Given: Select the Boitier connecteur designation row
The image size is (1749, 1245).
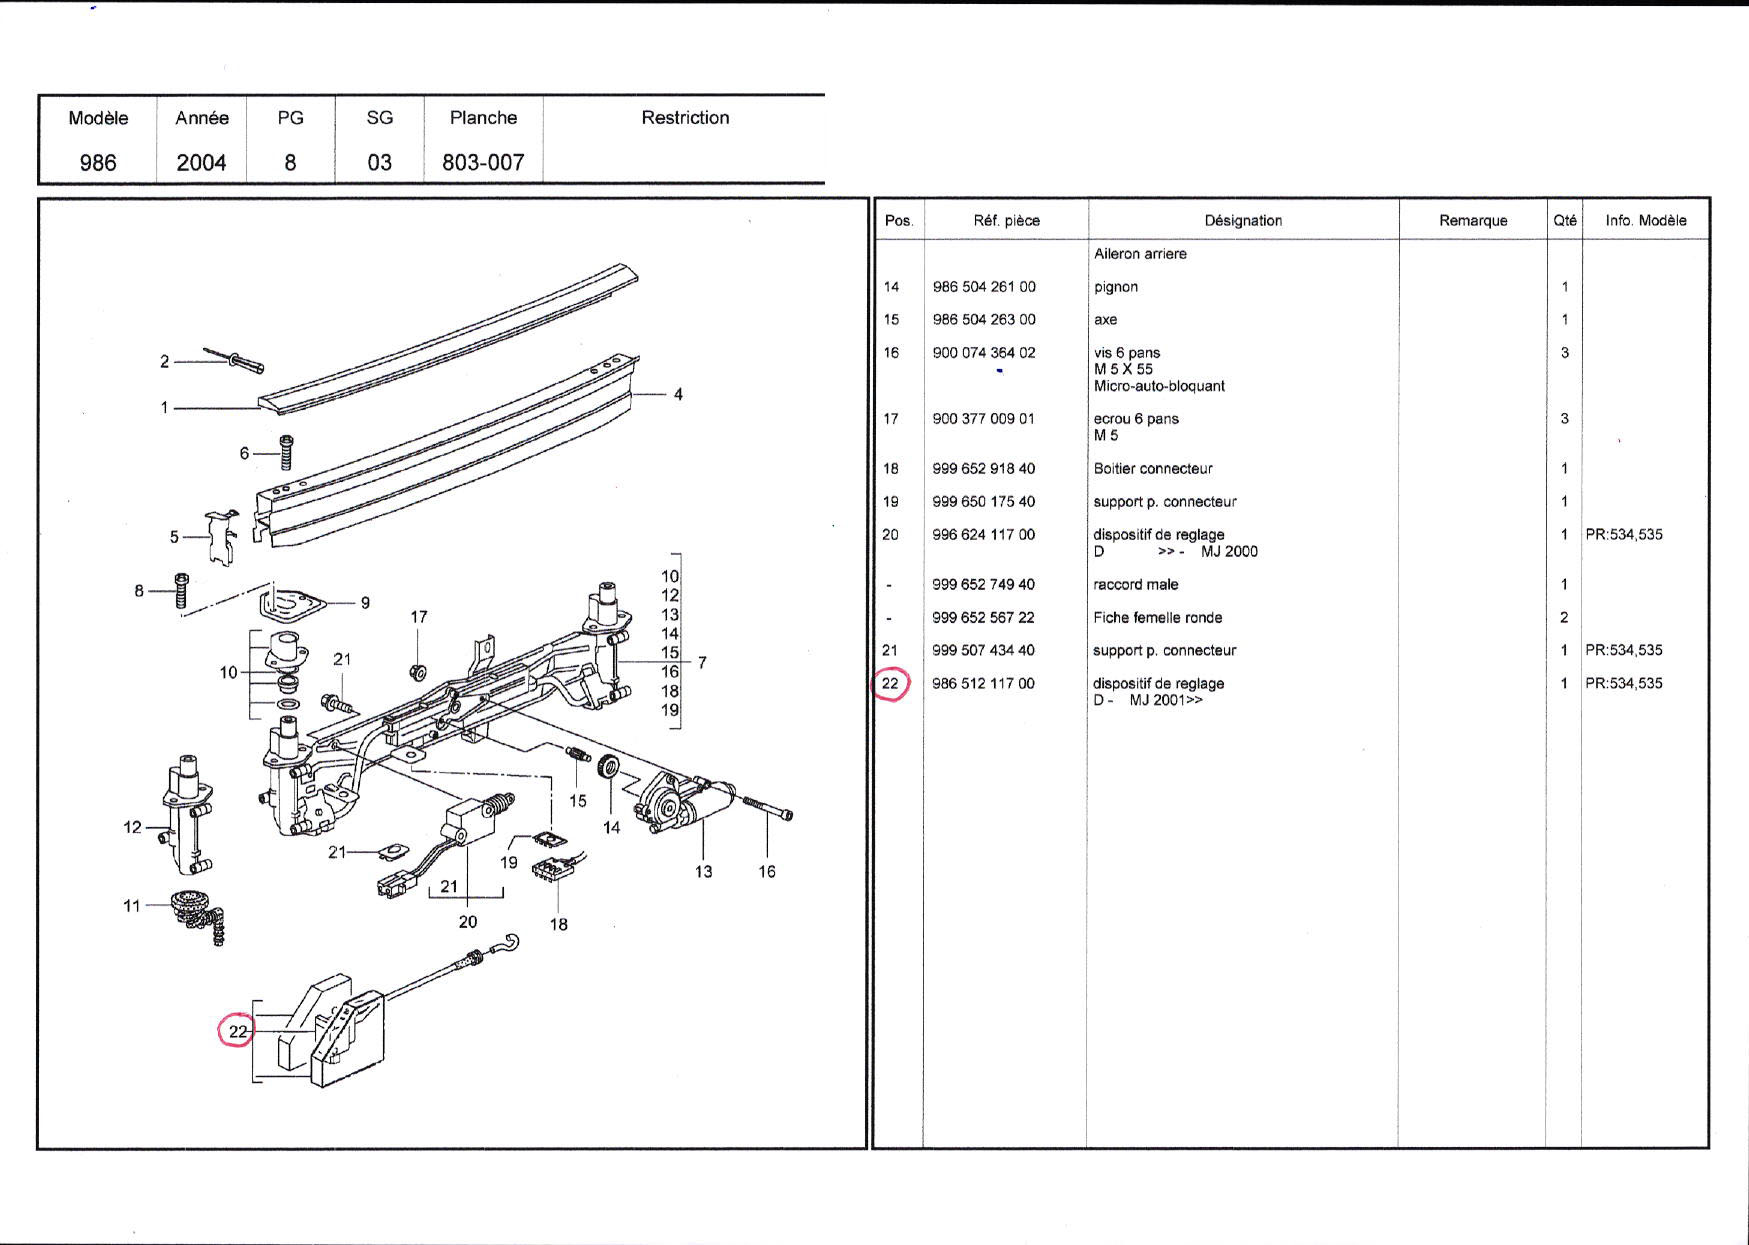Looking at the screenshot, I should click(1152, 469).
